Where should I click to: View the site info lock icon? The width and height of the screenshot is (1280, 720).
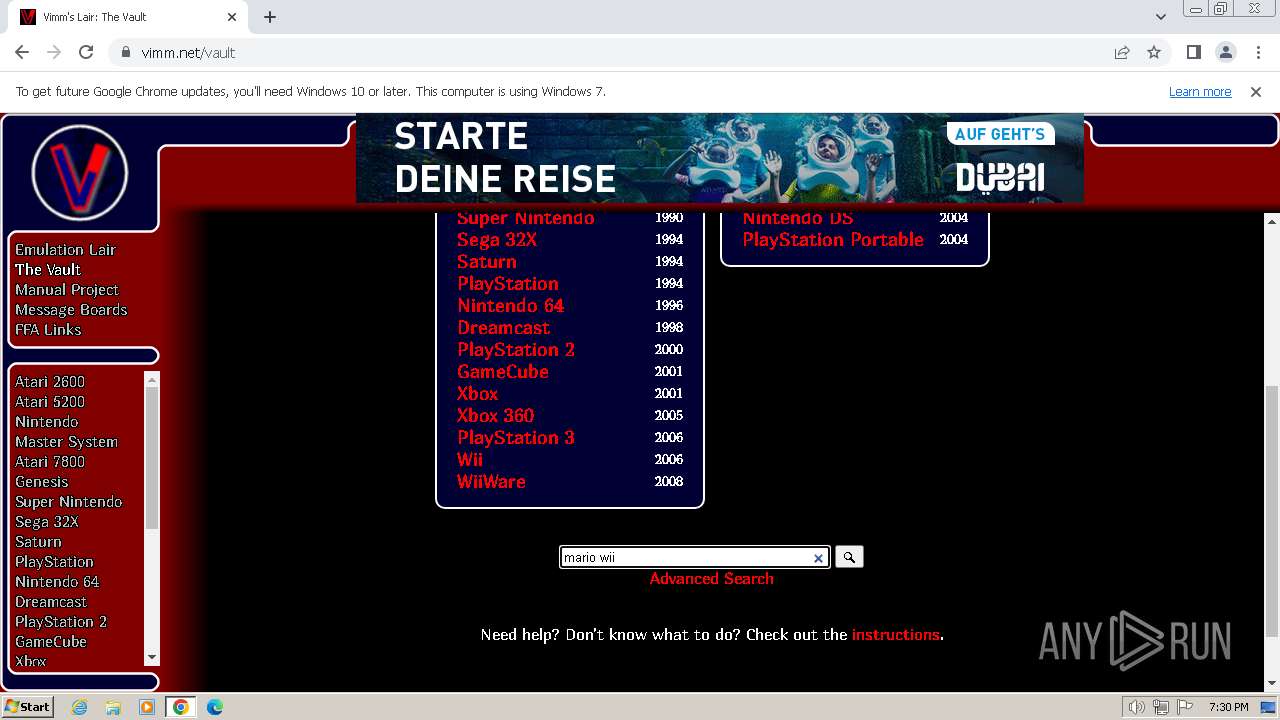click(126, 52)
